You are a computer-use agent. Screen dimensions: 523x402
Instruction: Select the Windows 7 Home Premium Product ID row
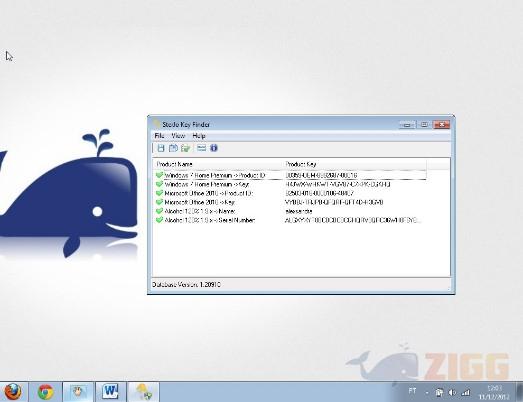pos(291,175)
